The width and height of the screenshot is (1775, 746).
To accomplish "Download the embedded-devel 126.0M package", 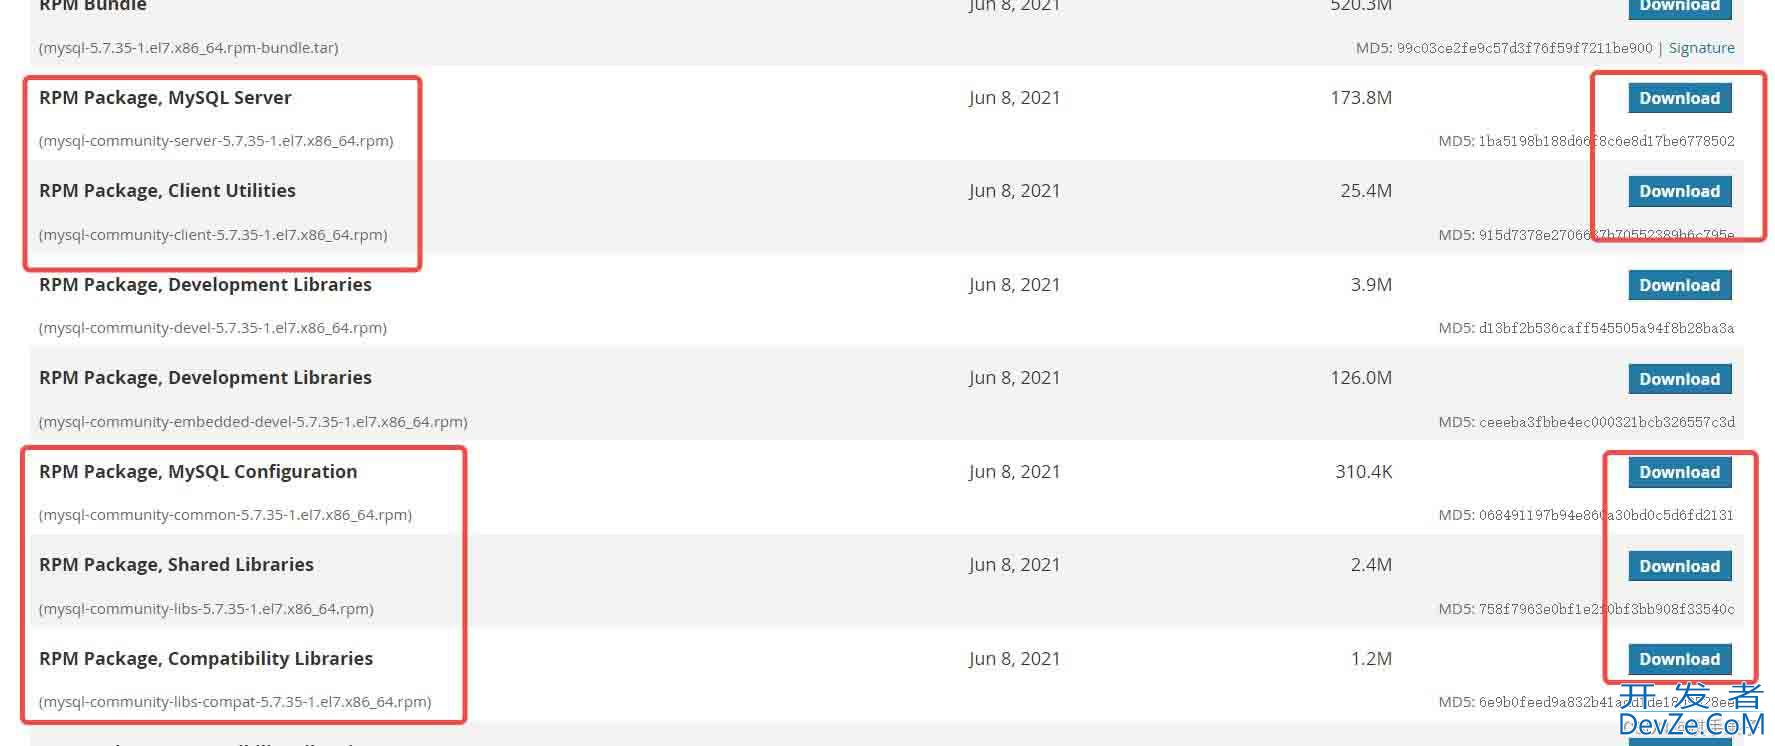I will pos(1679,379).
